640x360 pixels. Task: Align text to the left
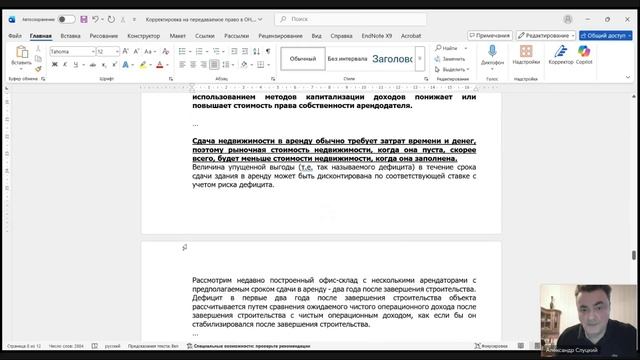click(x=182, y=64)
